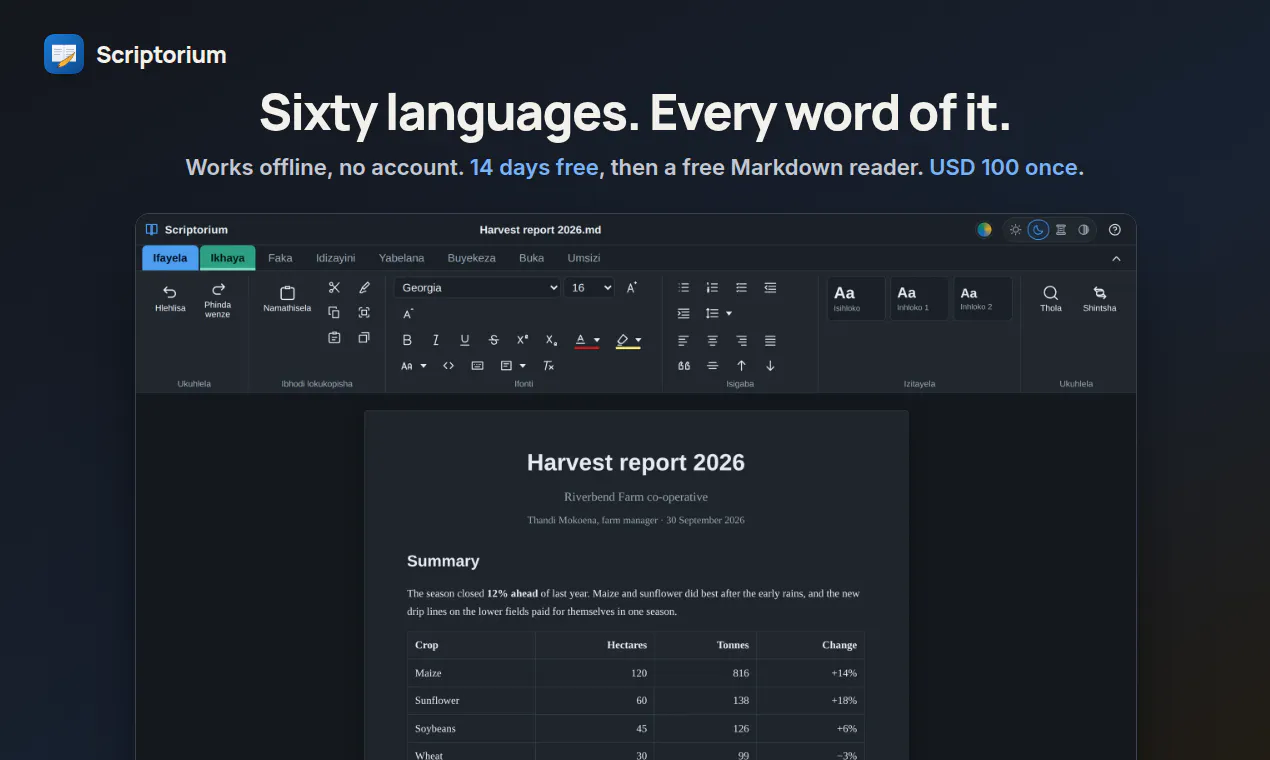Image resolution: width=1270 pixels, height=760 pixels.
Task: Insert inline code with the angle-brackets icon
Action: (x=449, y=366)
